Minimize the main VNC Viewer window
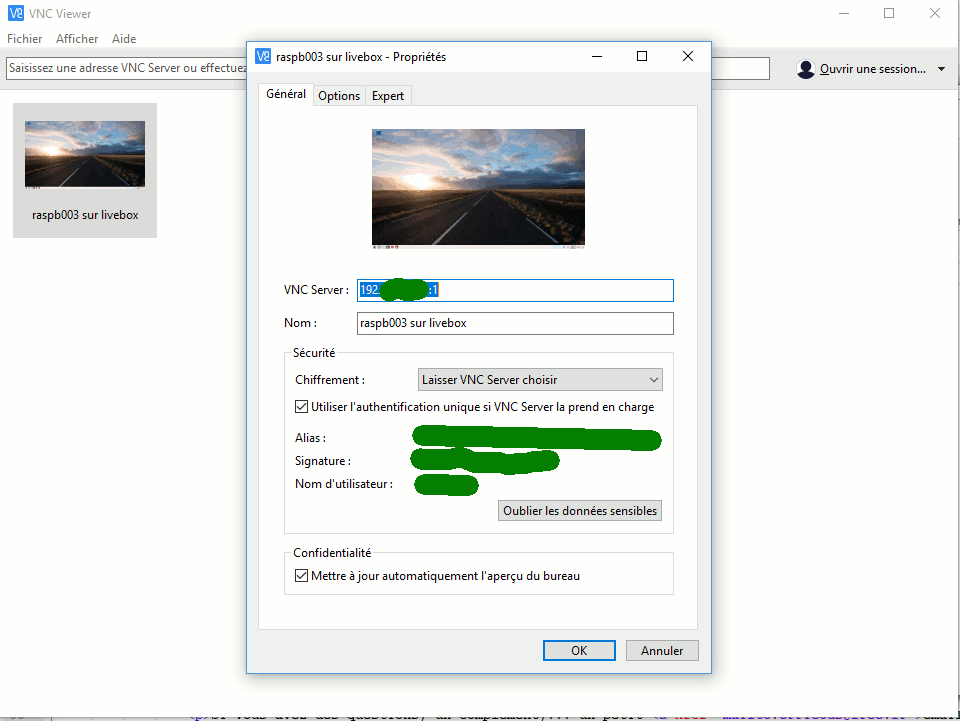960x721 pixels. [x=843, y=13]
